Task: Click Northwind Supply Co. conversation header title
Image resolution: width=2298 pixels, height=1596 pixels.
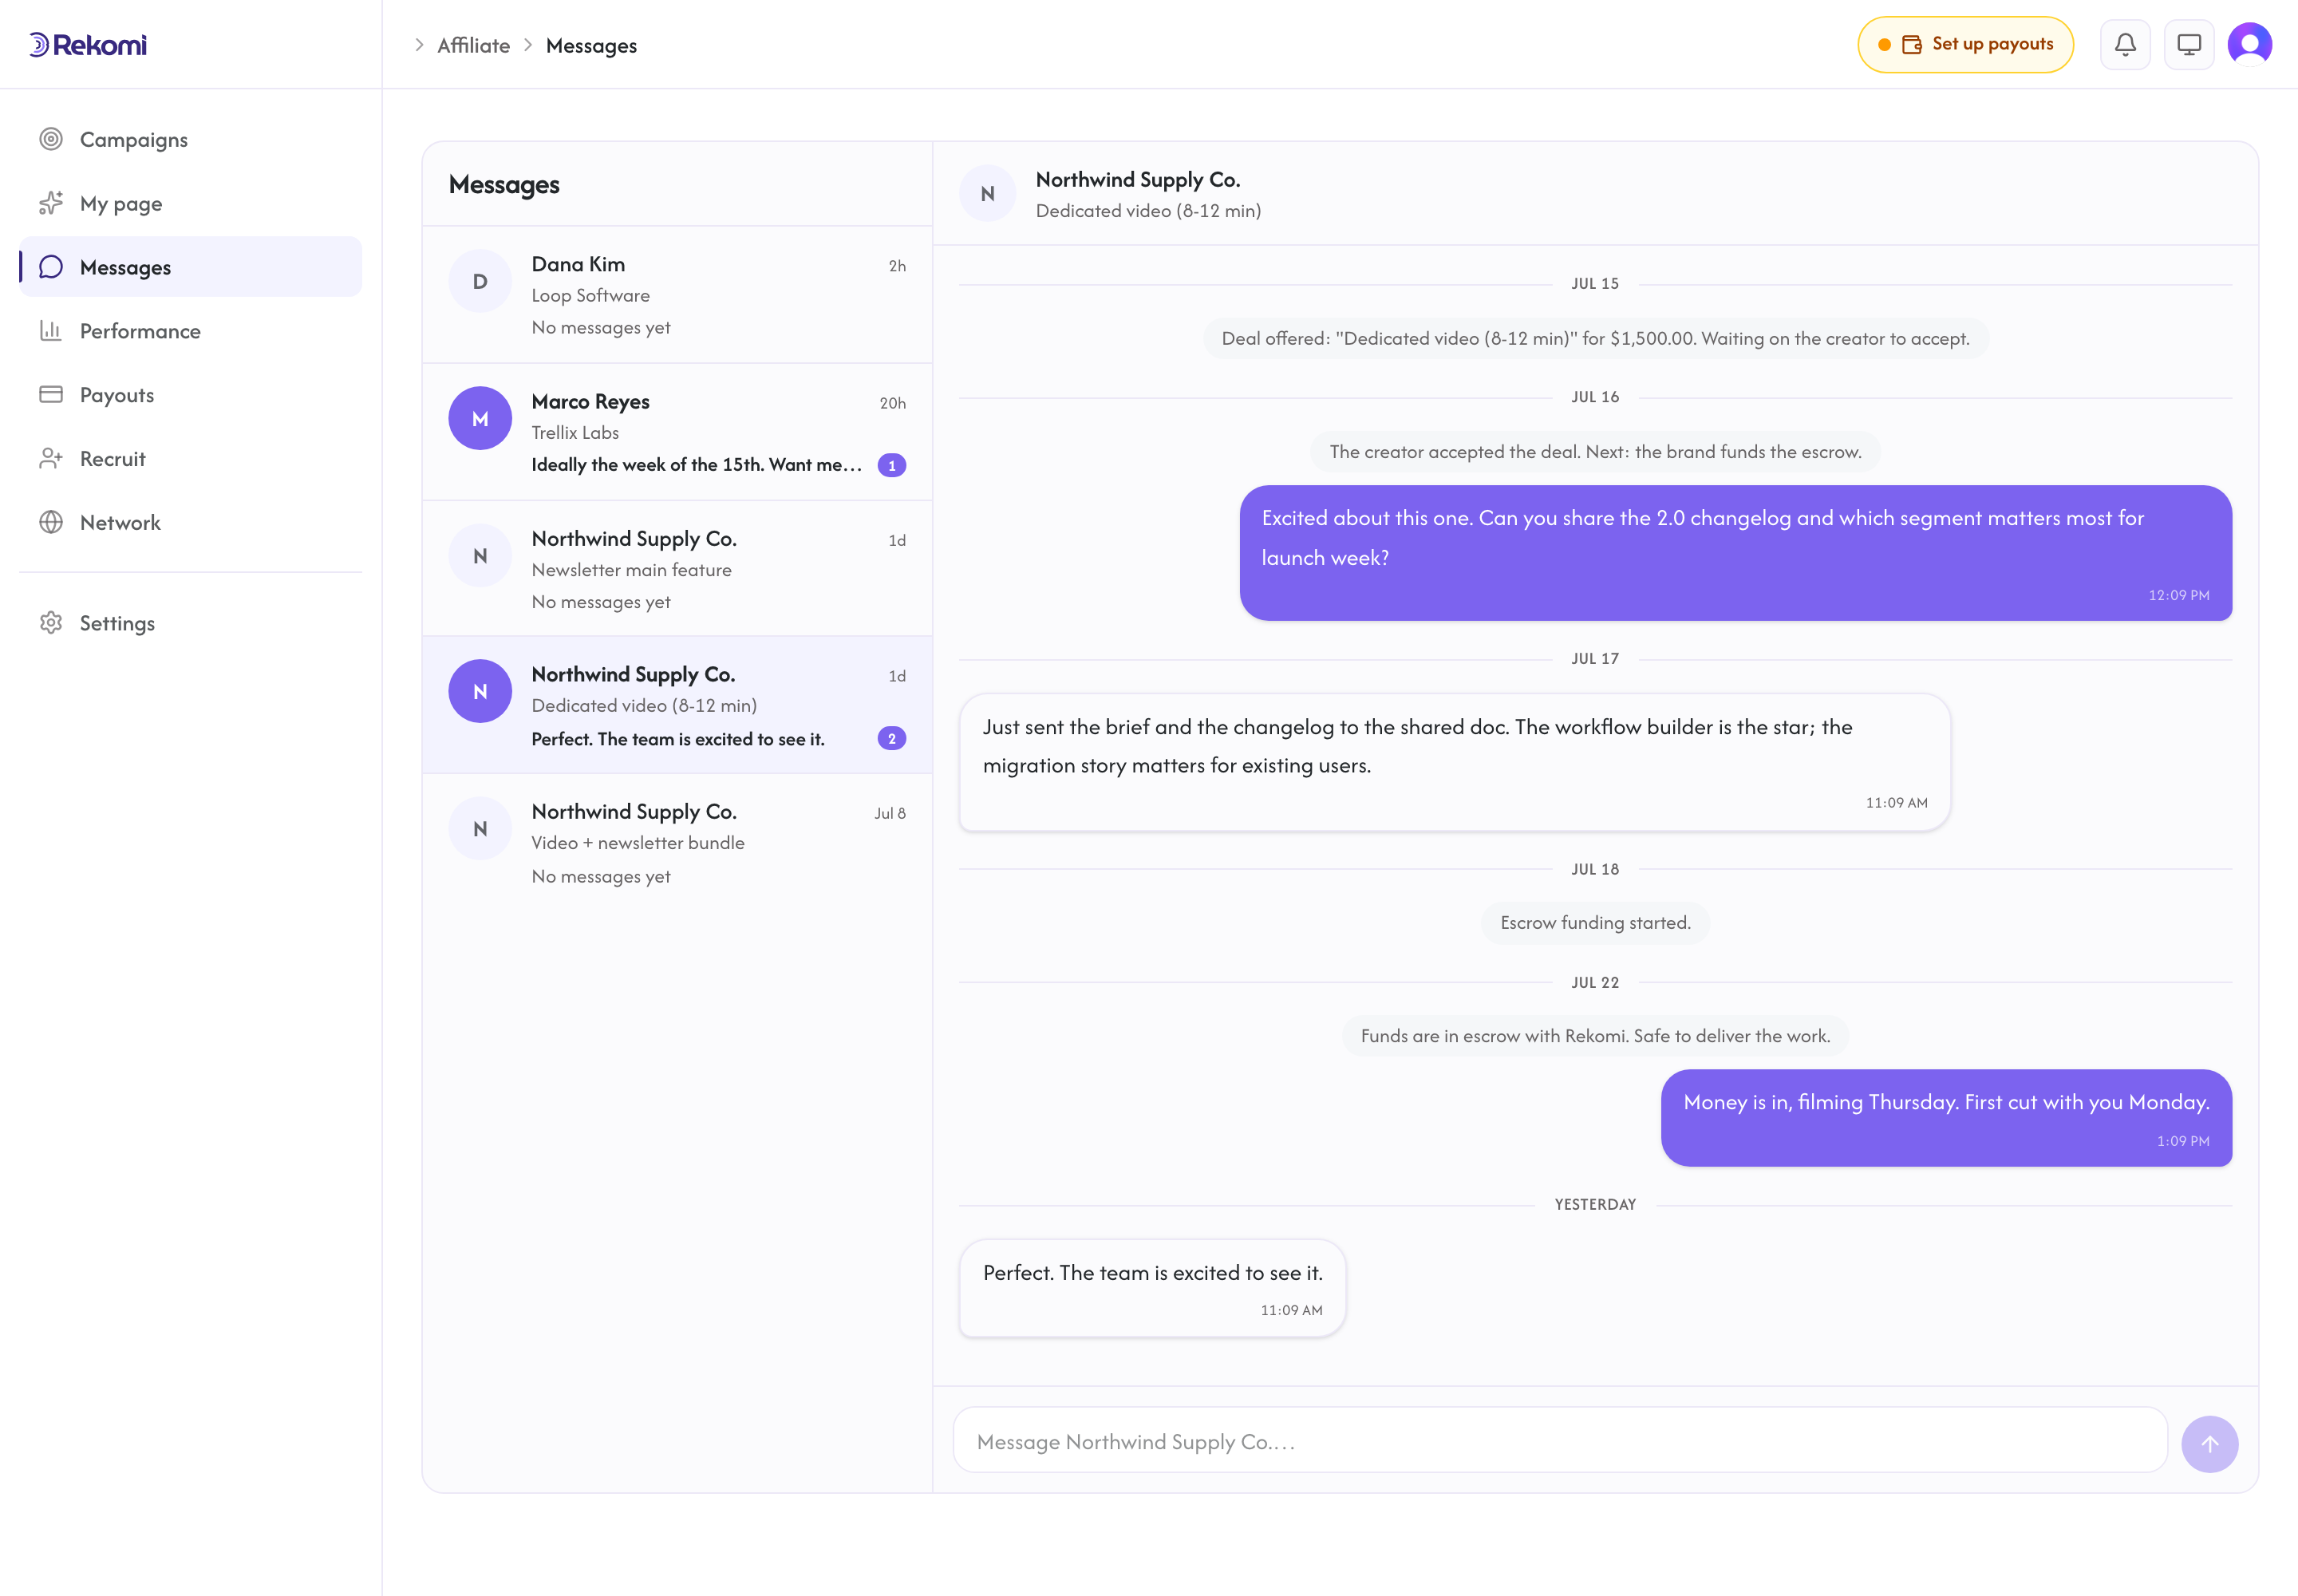Action: tap(1138, 179)
